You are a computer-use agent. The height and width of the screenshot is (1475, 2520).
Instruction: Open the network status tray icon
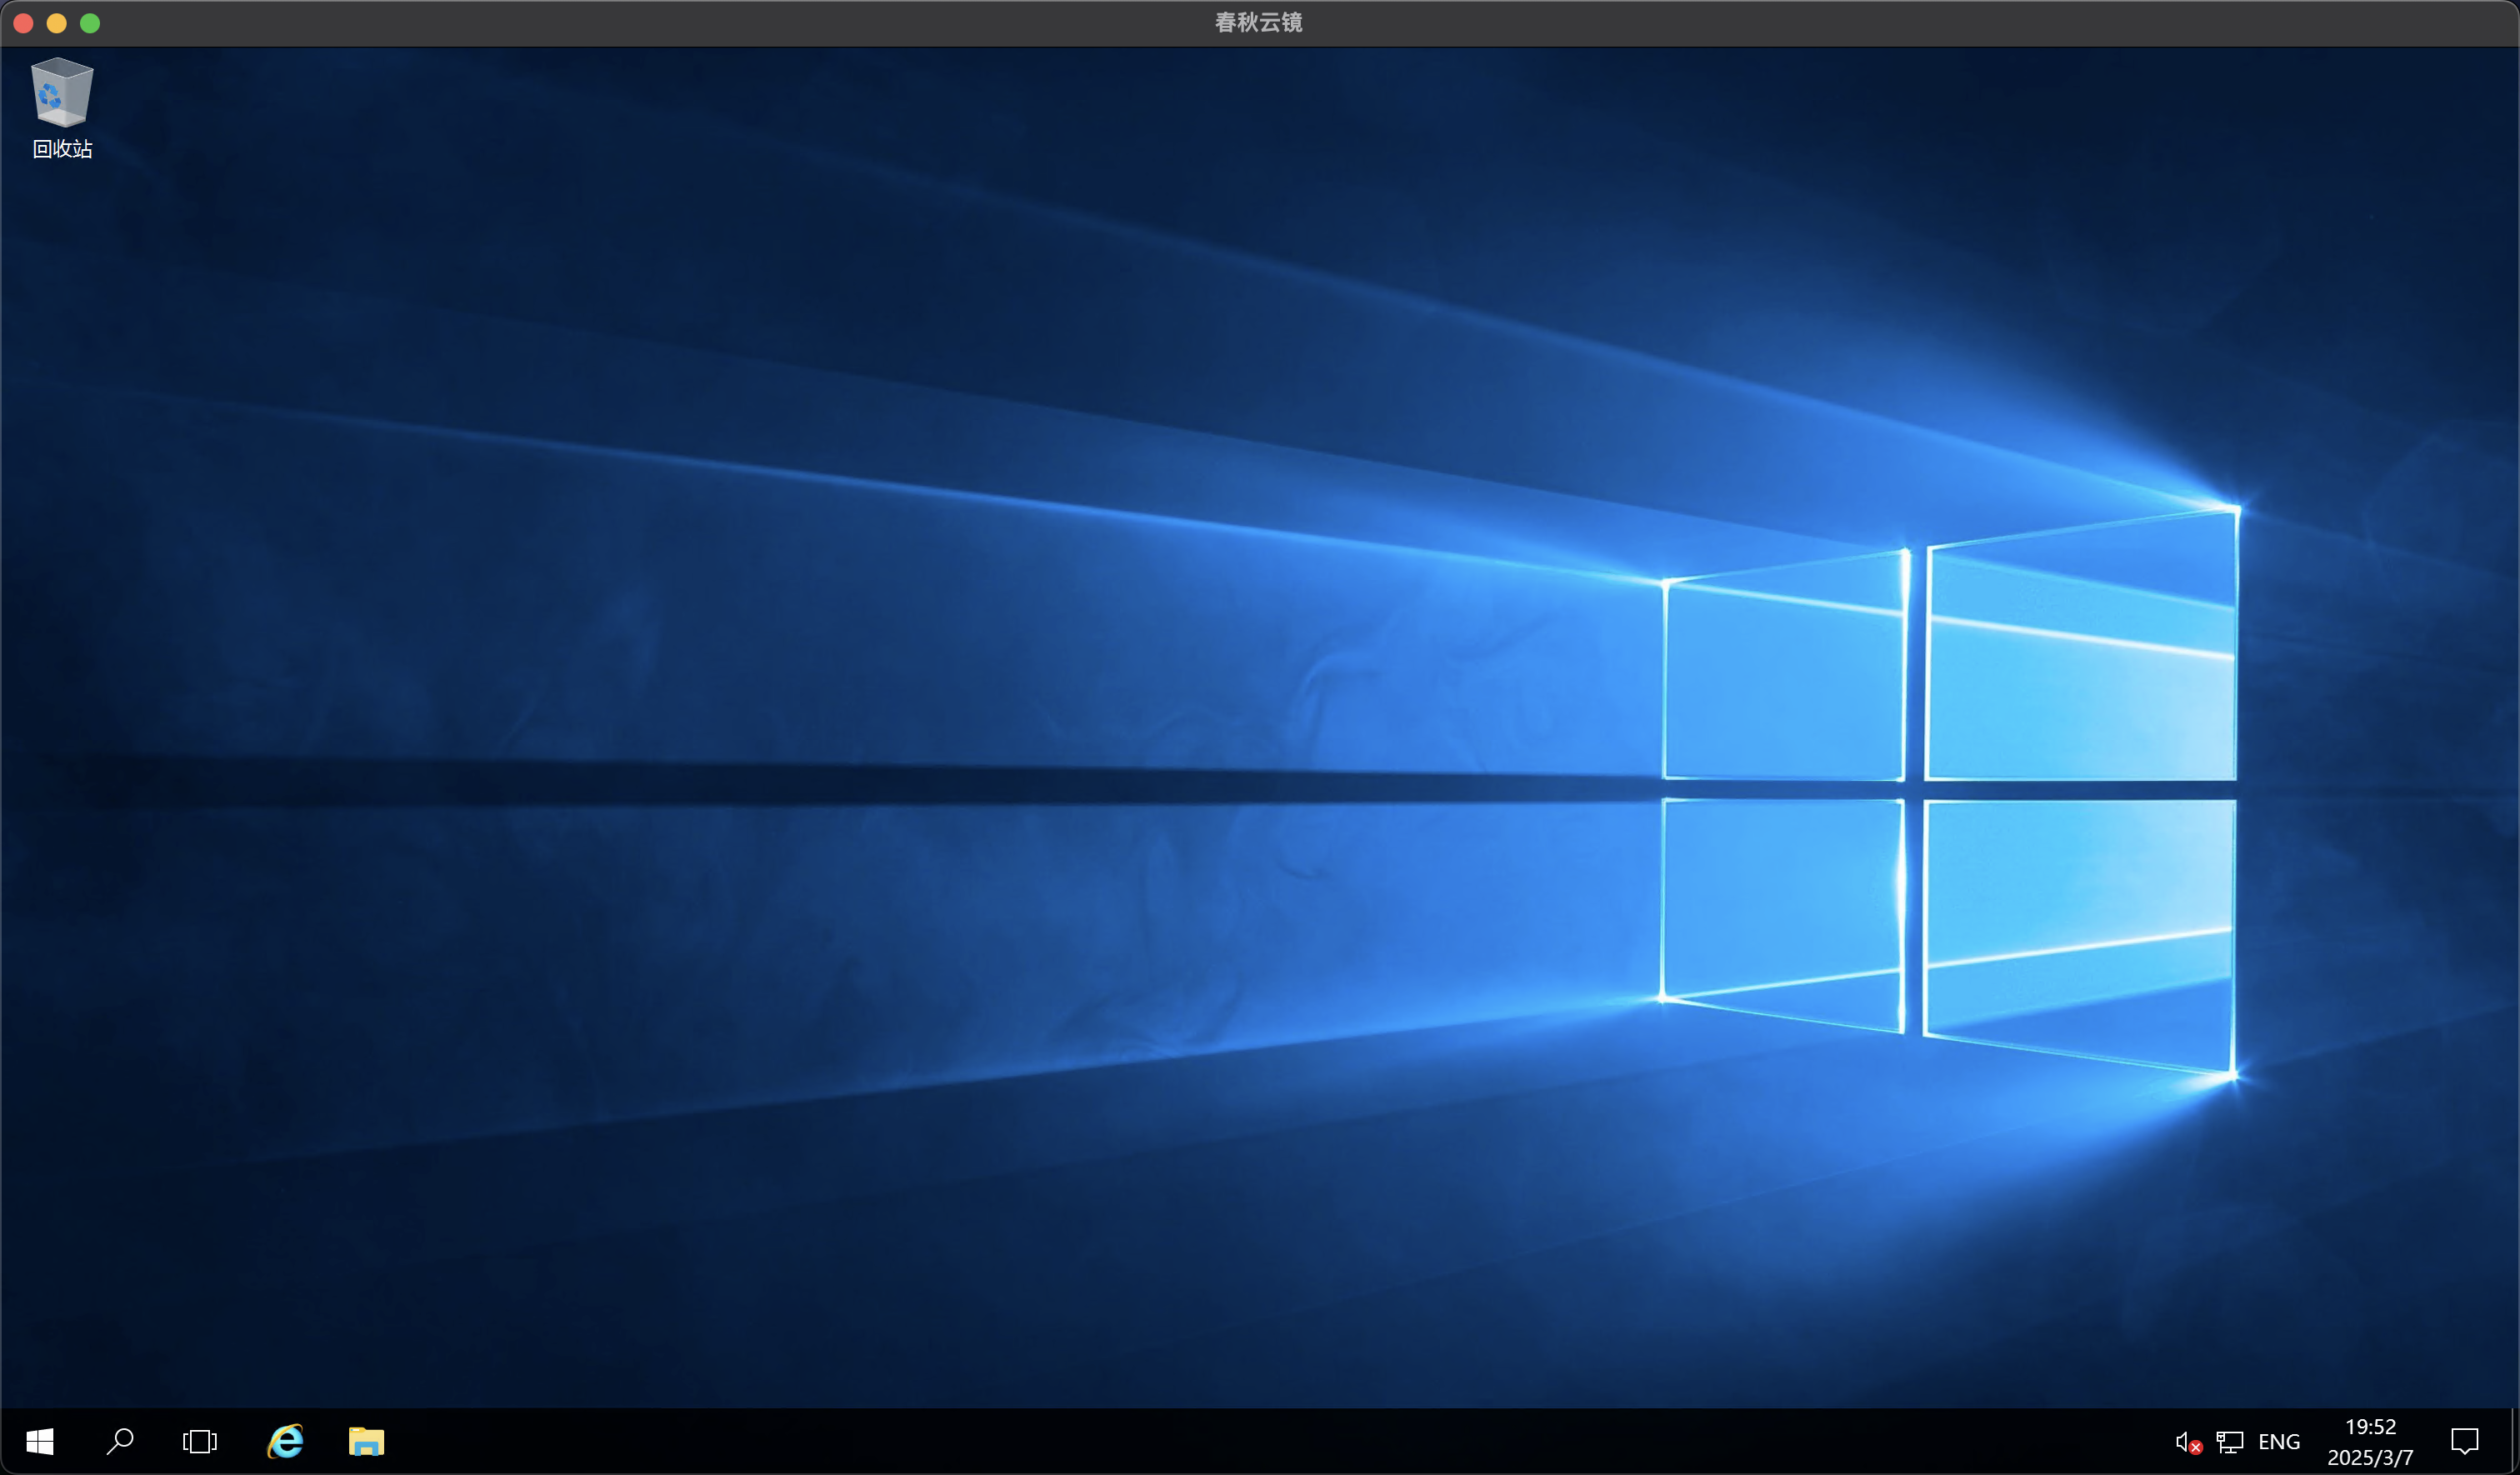[2229, 1442]
